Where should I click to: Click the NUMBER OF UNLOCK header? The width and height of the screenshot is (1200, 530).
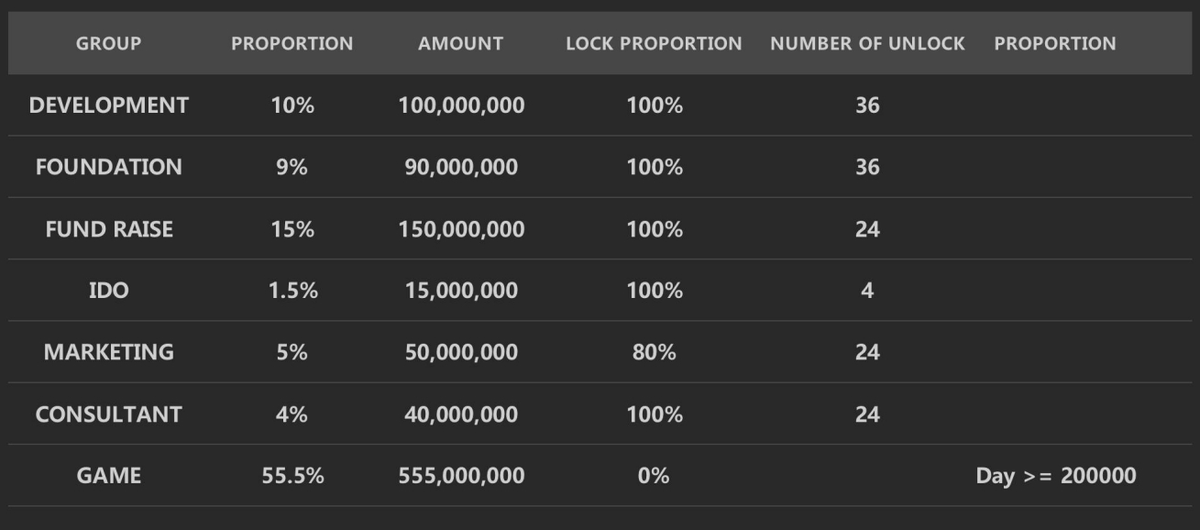click(x=867, y=44)
